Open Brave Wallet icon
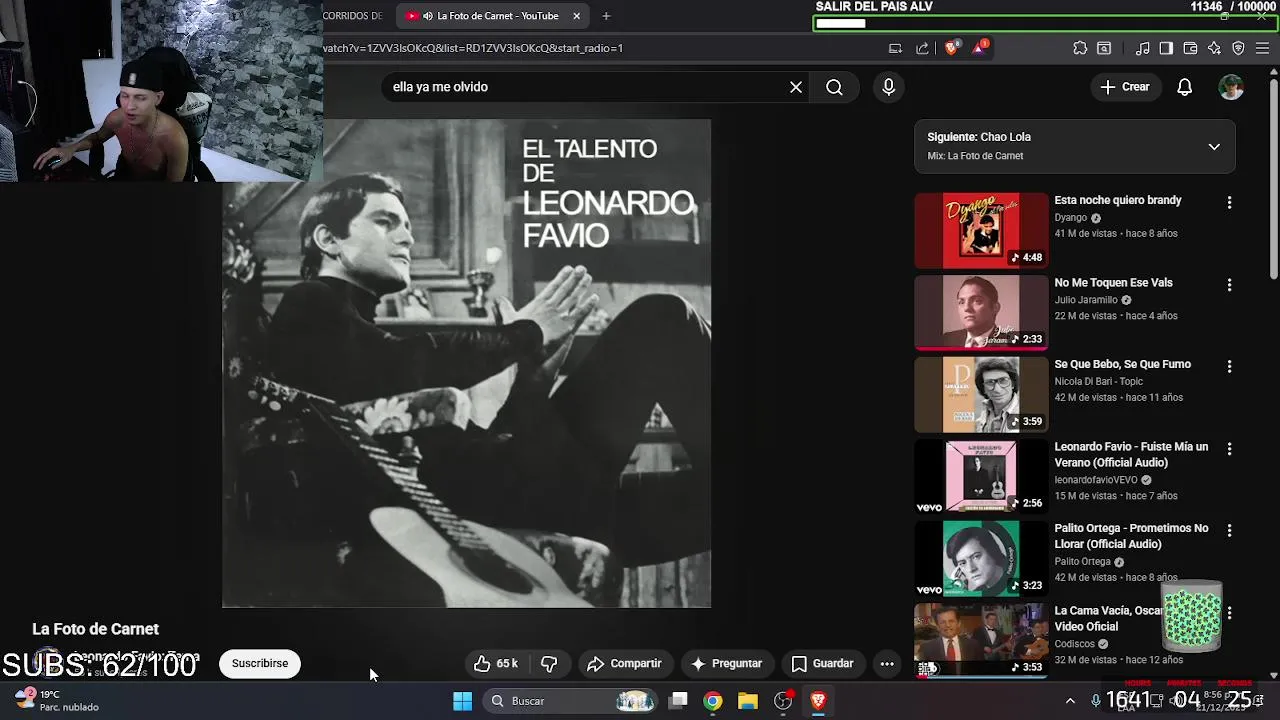Viewport: 1280px width, 720px height. click(1190, 48)
